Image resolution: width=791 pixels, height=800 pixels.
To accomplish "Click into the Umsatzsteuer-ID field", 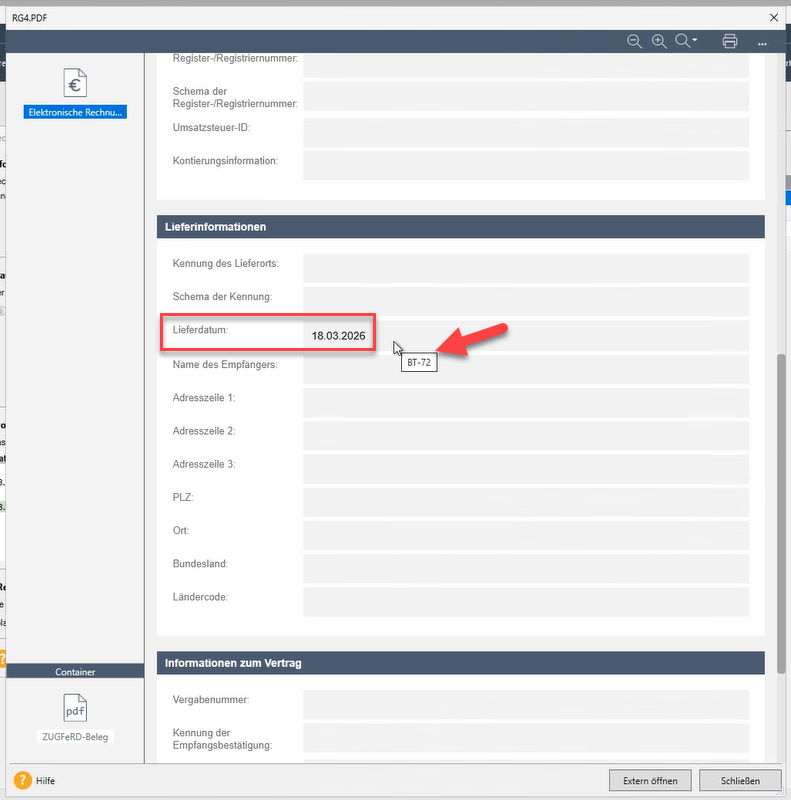I will click(526, 132).
